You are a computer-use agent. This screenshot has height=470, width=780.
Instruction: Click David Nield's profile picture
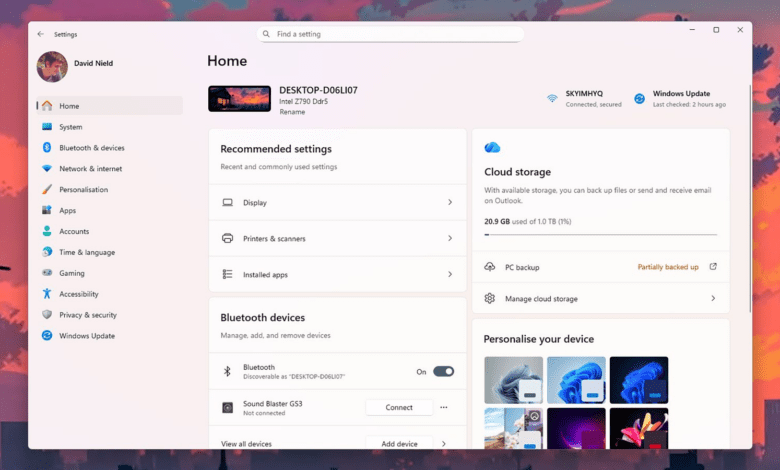(x=52, y=67)
